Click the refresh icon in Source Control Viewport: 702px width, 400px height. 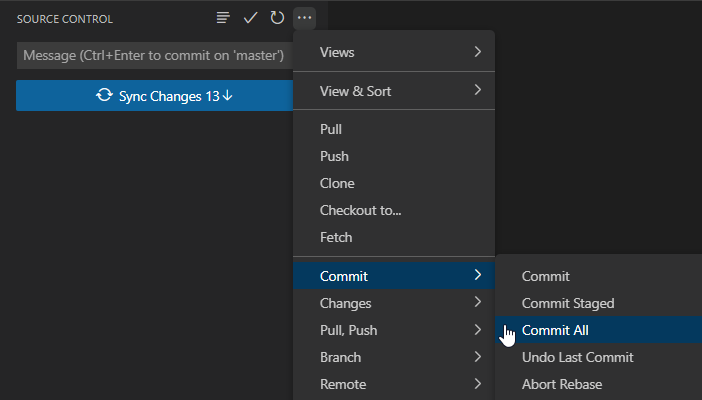pos(277,18)
